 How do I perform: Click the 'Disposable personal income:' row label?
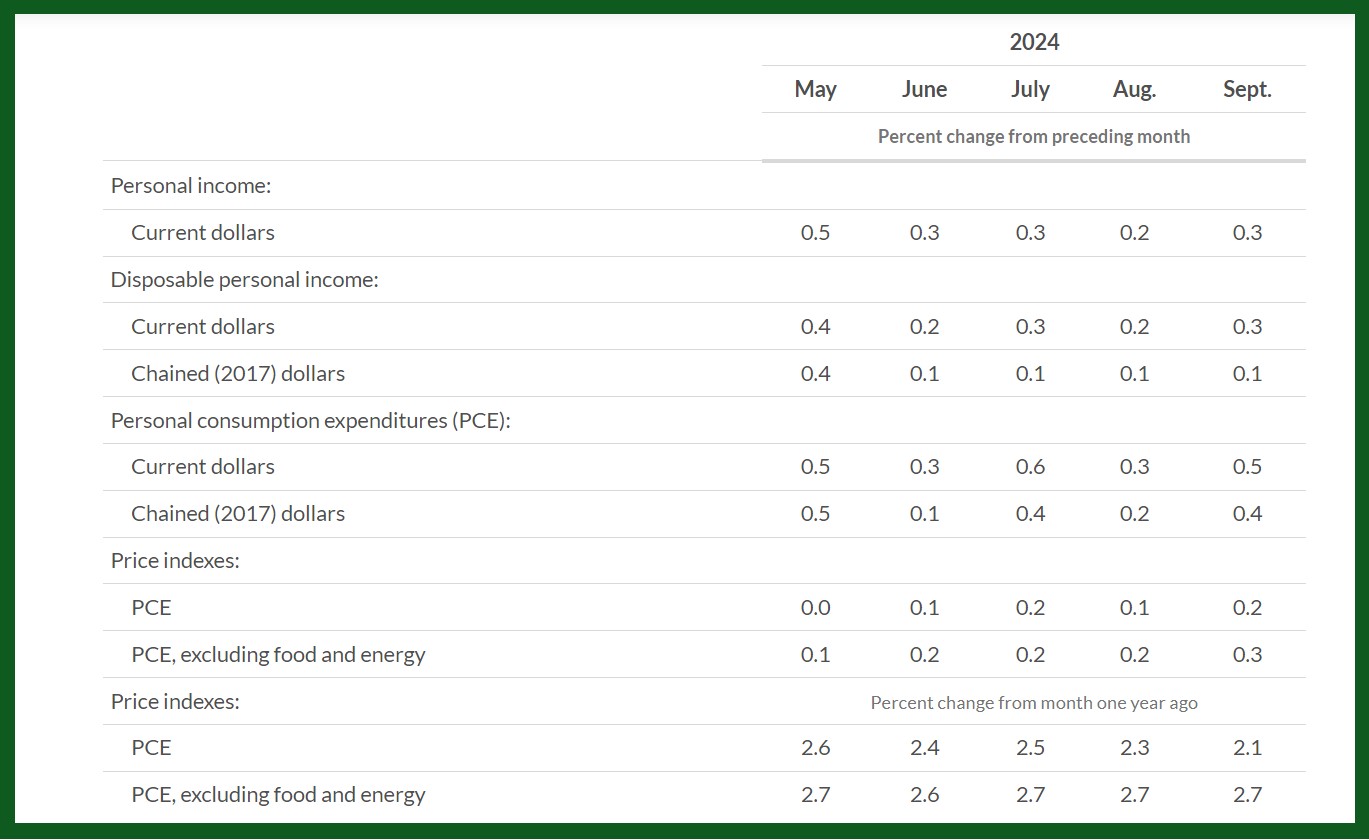coord(245,279)
